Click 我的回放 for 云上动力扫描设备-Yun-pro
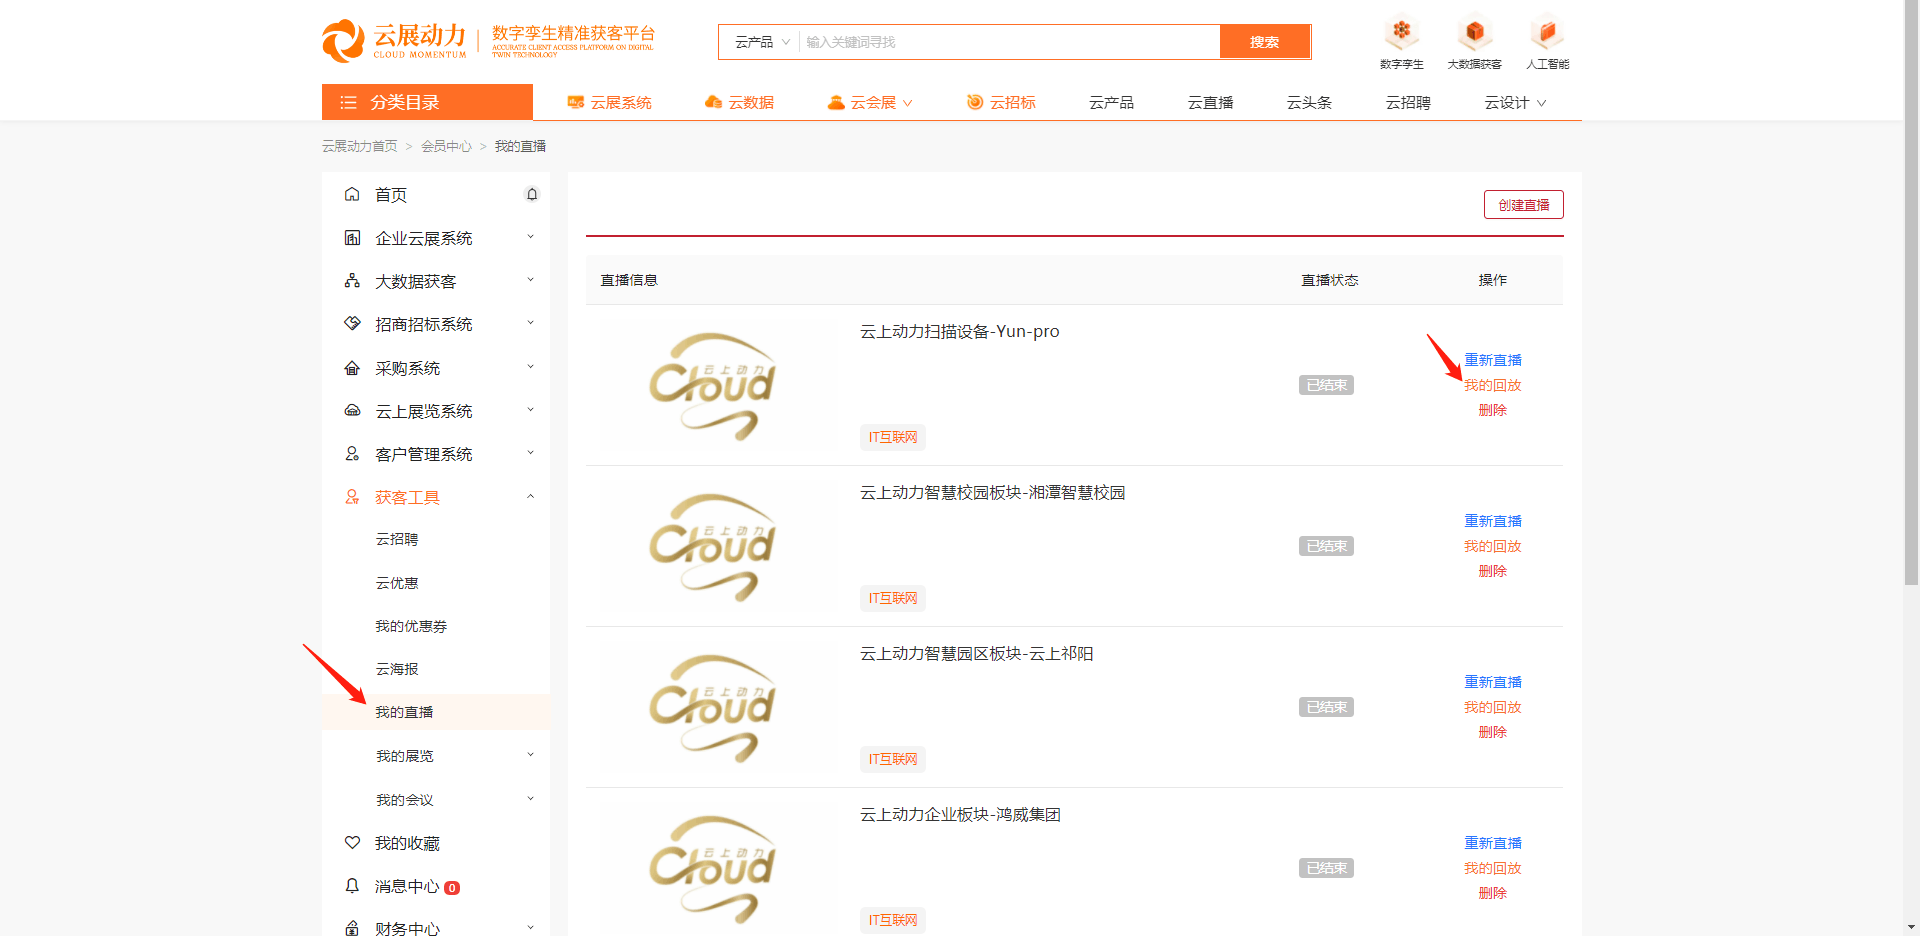 click(1492, 385)
